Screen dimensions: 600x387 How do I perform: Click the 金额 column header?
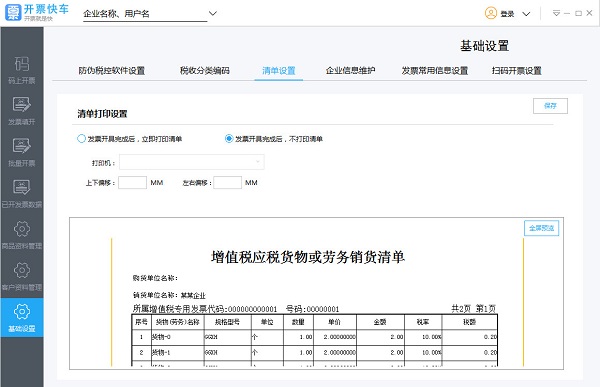coord(380,322)
